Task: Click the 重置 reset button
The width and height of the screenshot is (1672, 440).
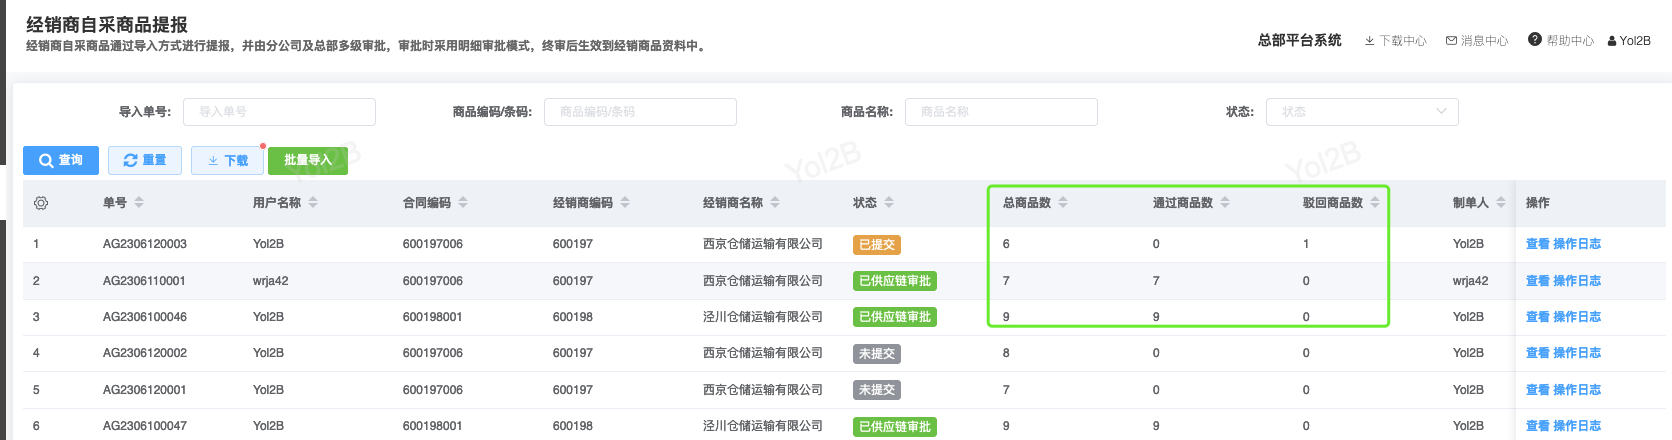Action: tap(145, 160)
